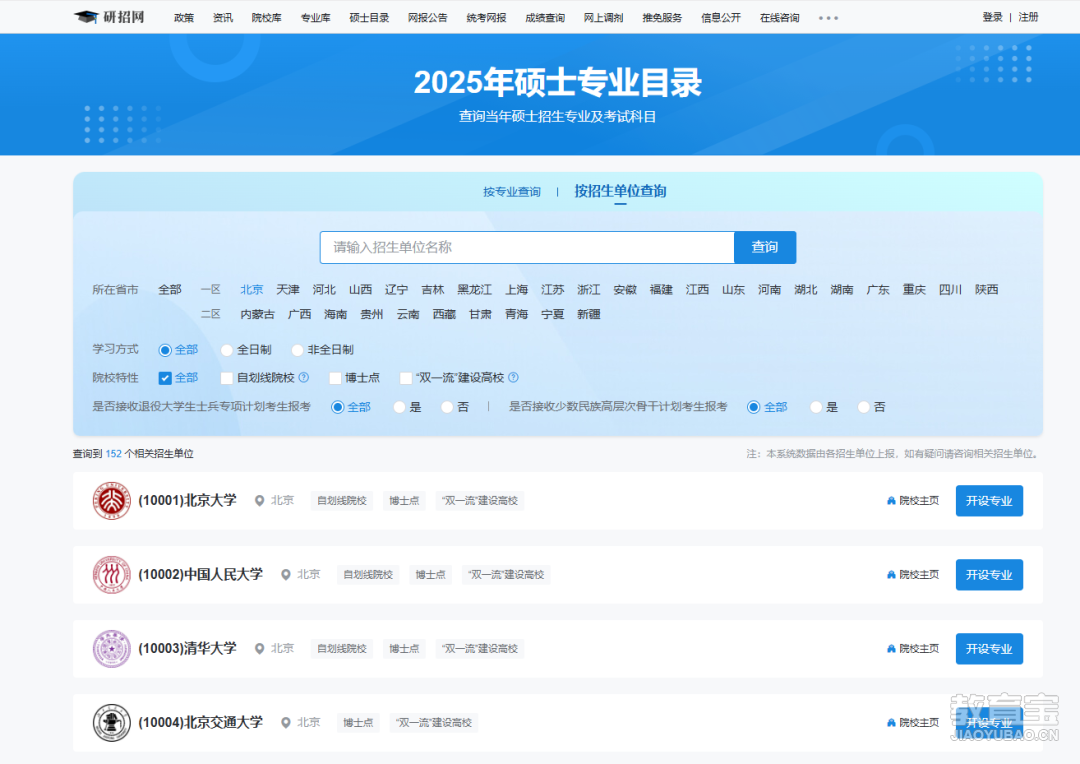Select 全日制 study mode

(x=227, y=350)
